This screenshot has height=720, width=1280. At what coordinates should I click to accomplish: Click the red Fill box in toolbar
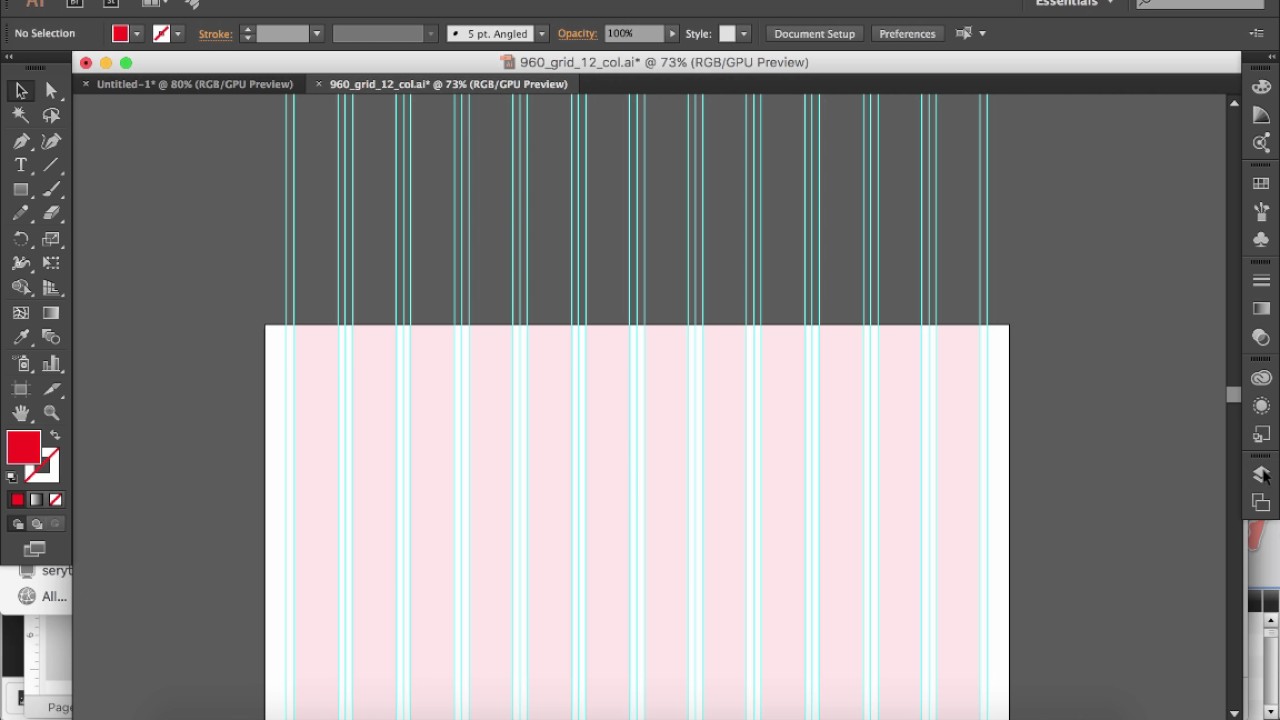click(23, 447)
